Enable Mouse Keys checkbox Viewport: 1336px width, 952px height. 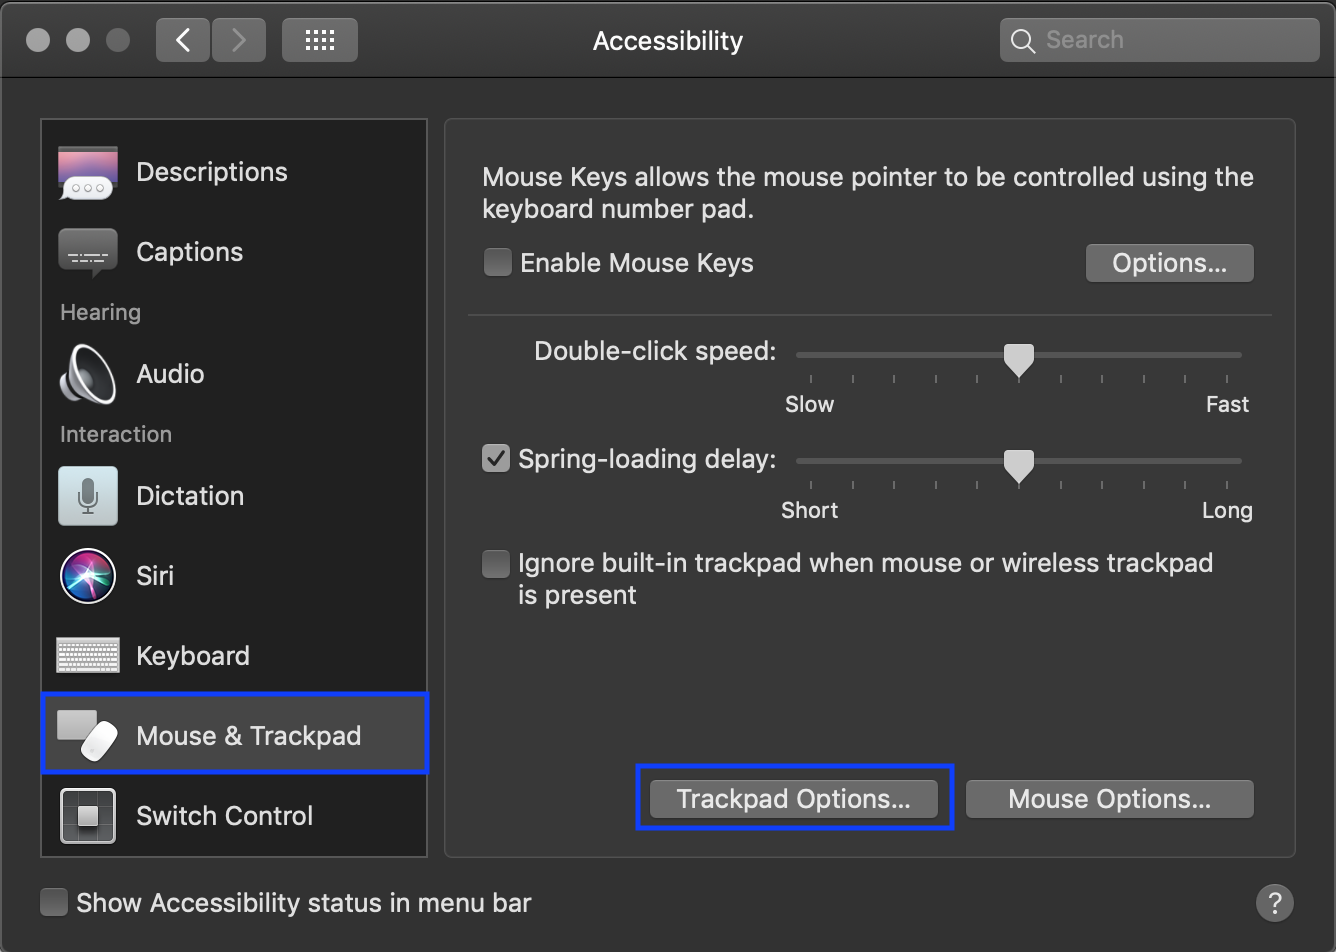[497, 263]
